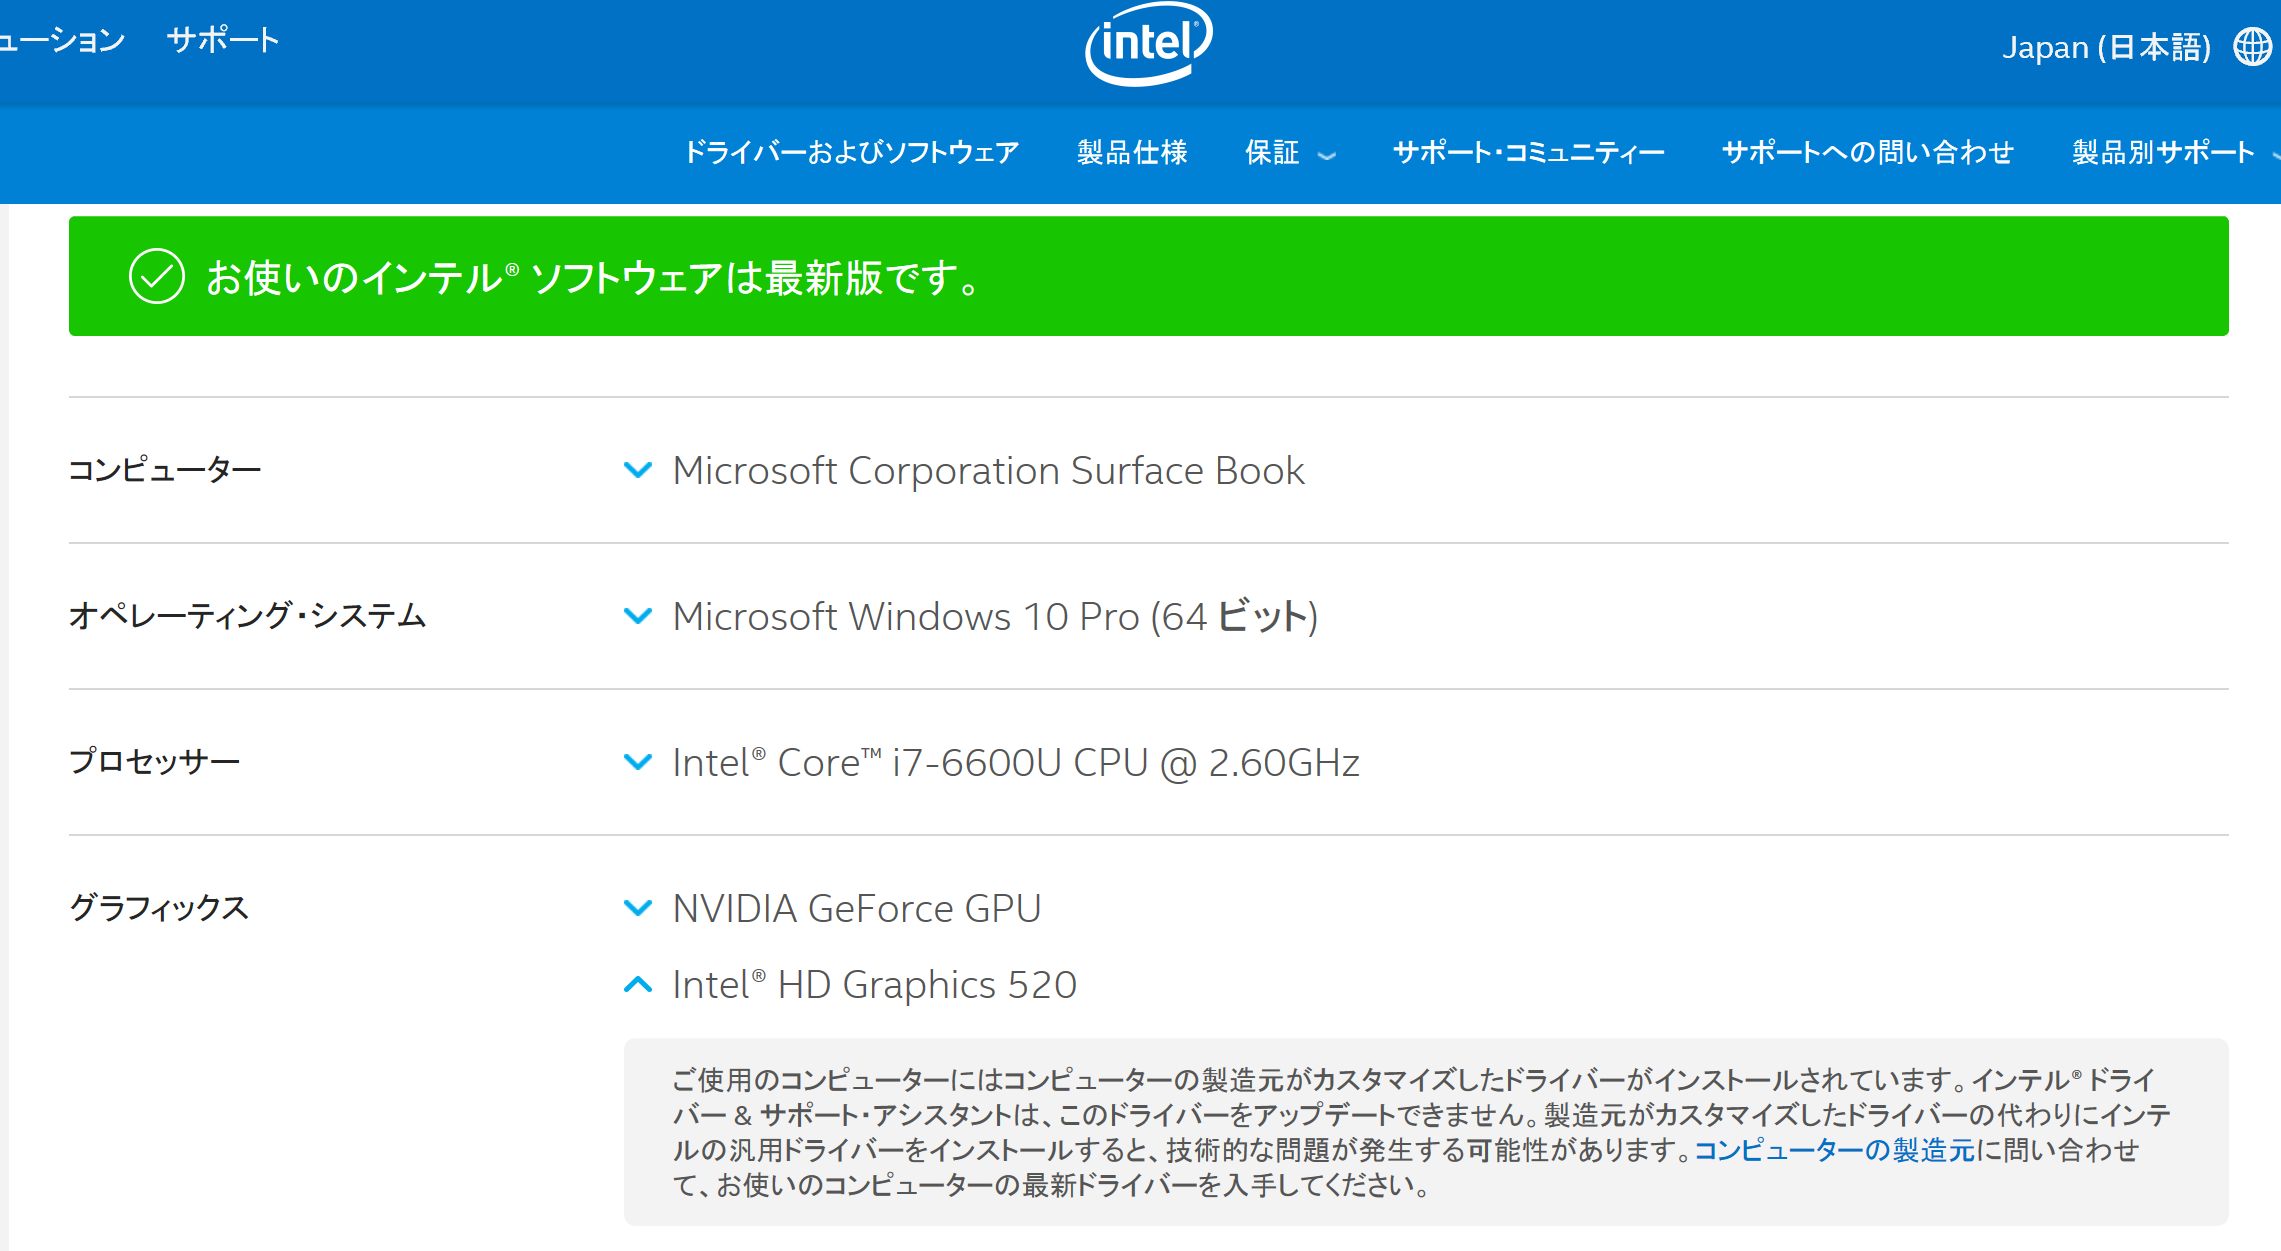Open the 保証 dropdown menu
Viewport: 2281px width, 1251px height.
coord(1290,152)
